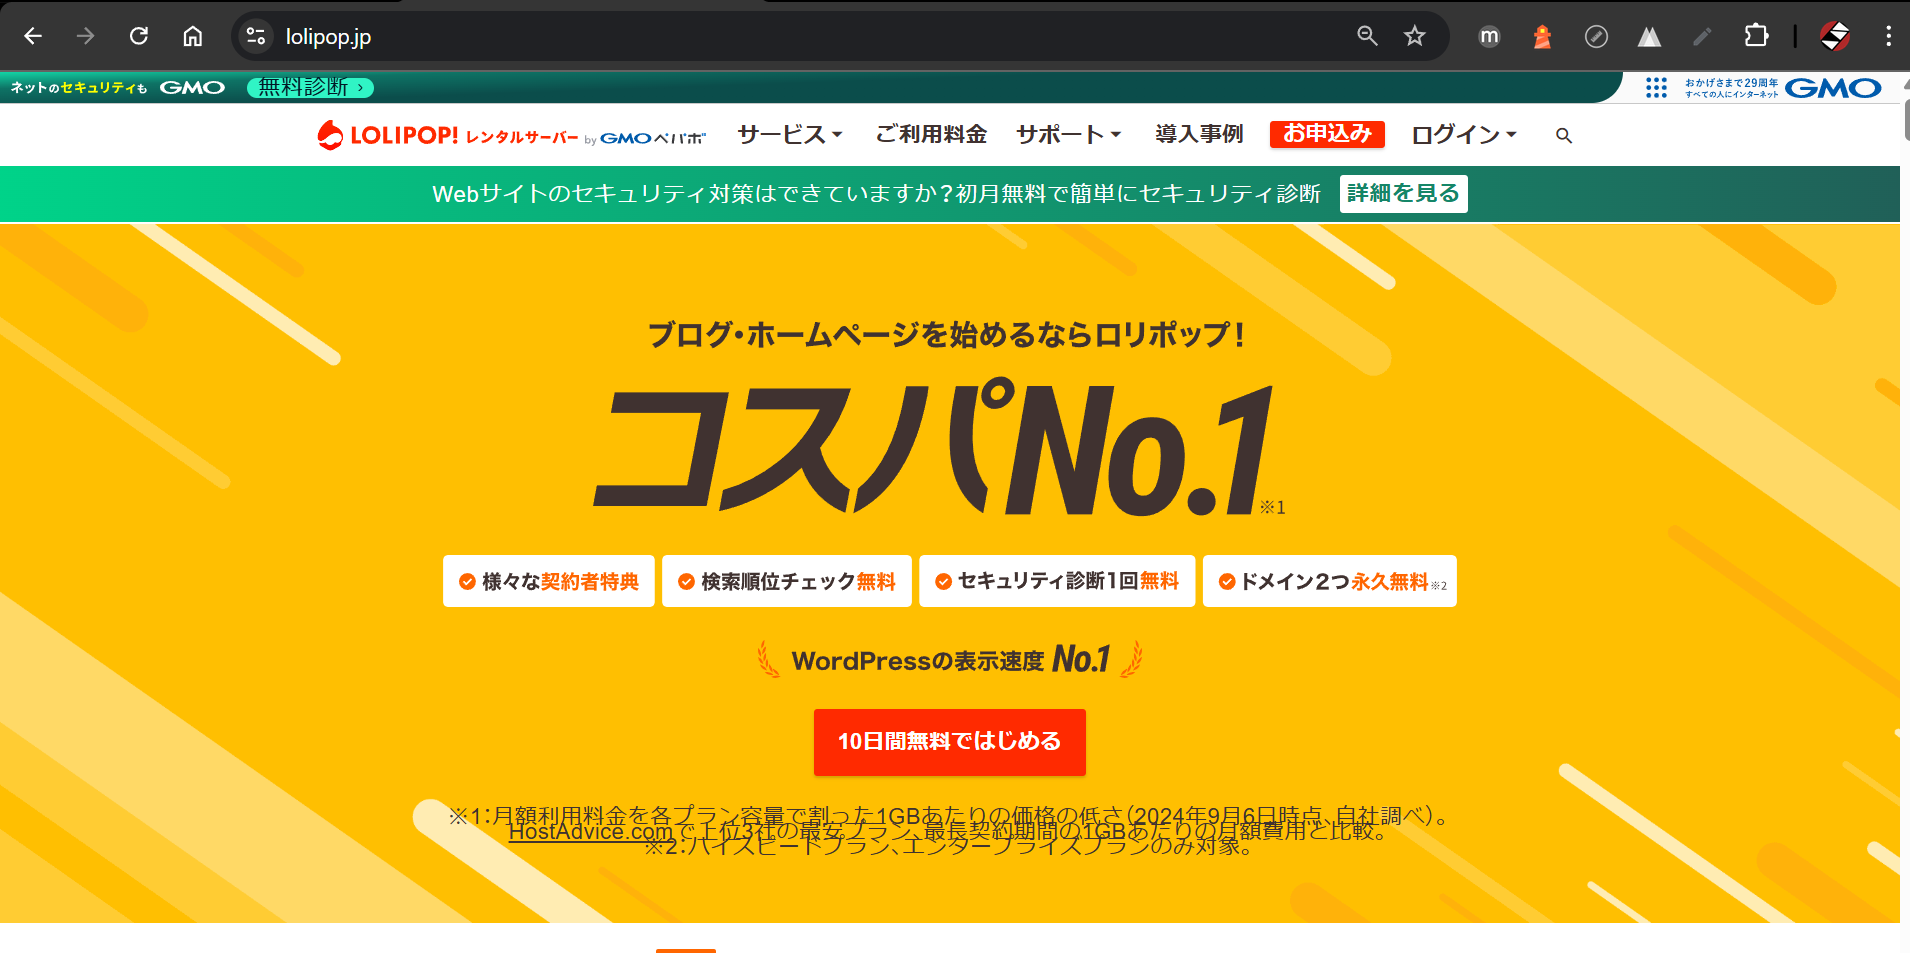Click the 10日間無料ではじめる button
The image size is (1910, 953).
click(x=949, y=742)
